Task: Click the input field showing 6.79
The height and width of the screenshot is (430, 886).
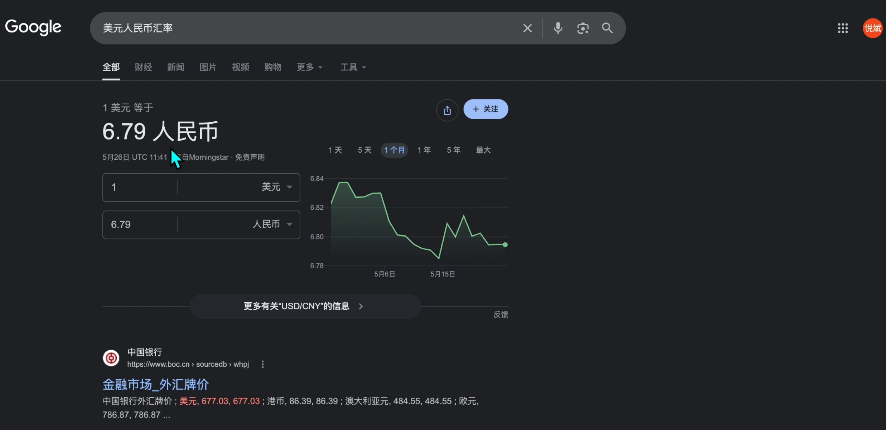Action: pos(140,224)
